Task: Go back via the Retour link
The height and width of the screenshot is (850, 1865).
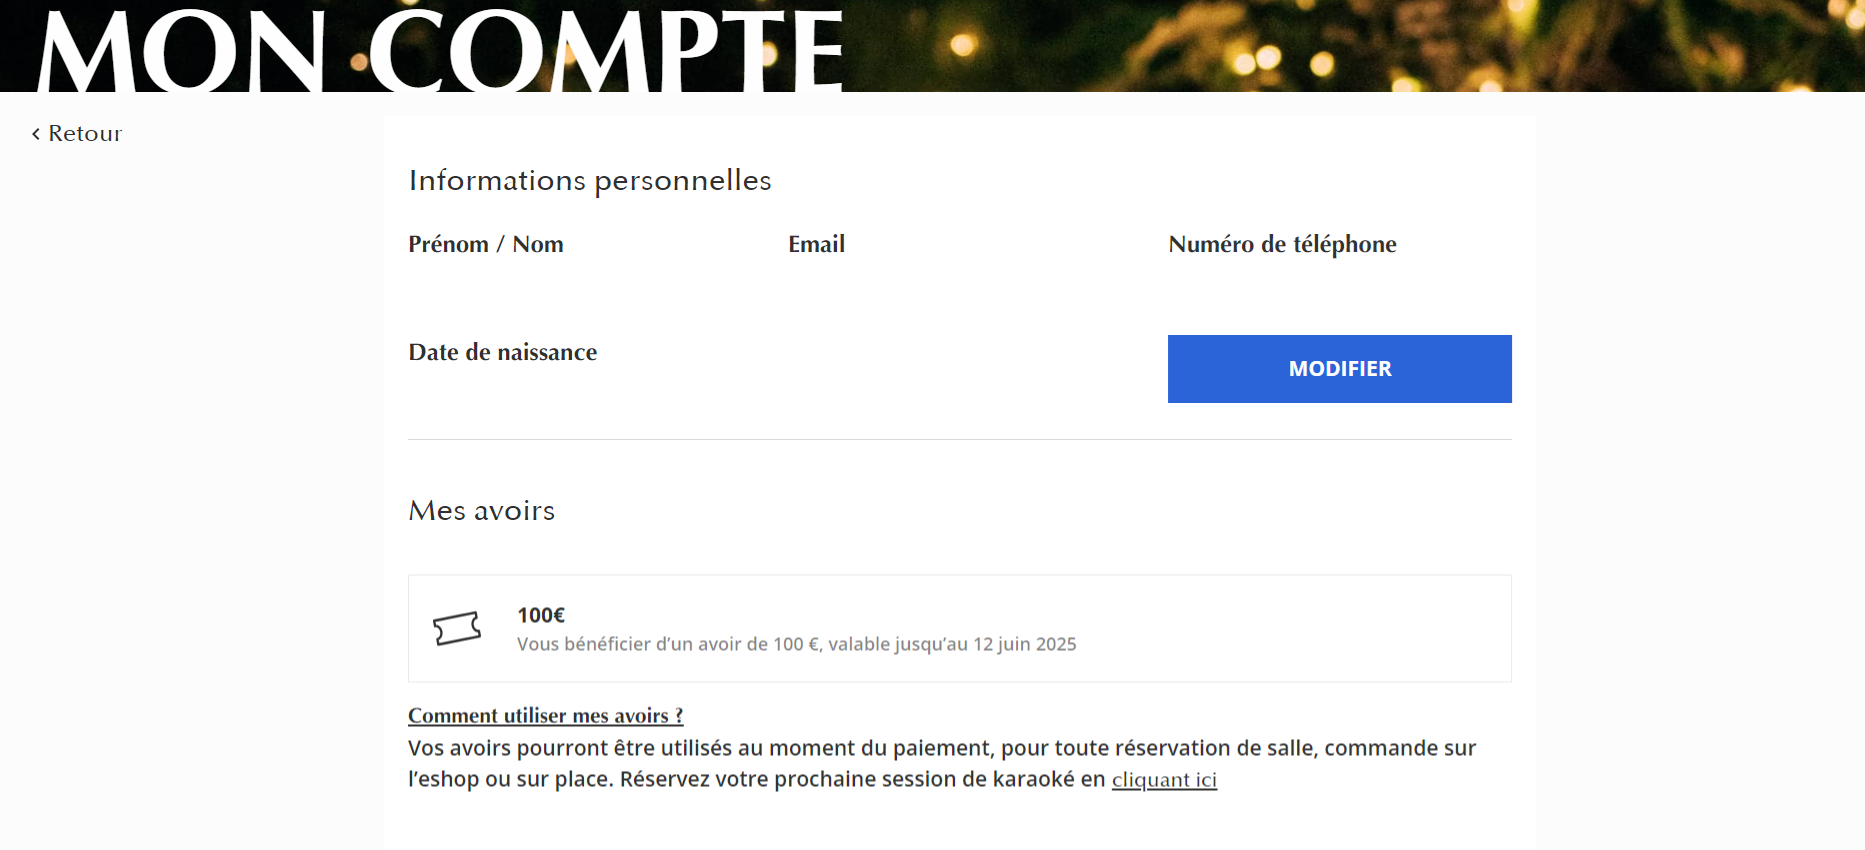Action: pos(77,134)
